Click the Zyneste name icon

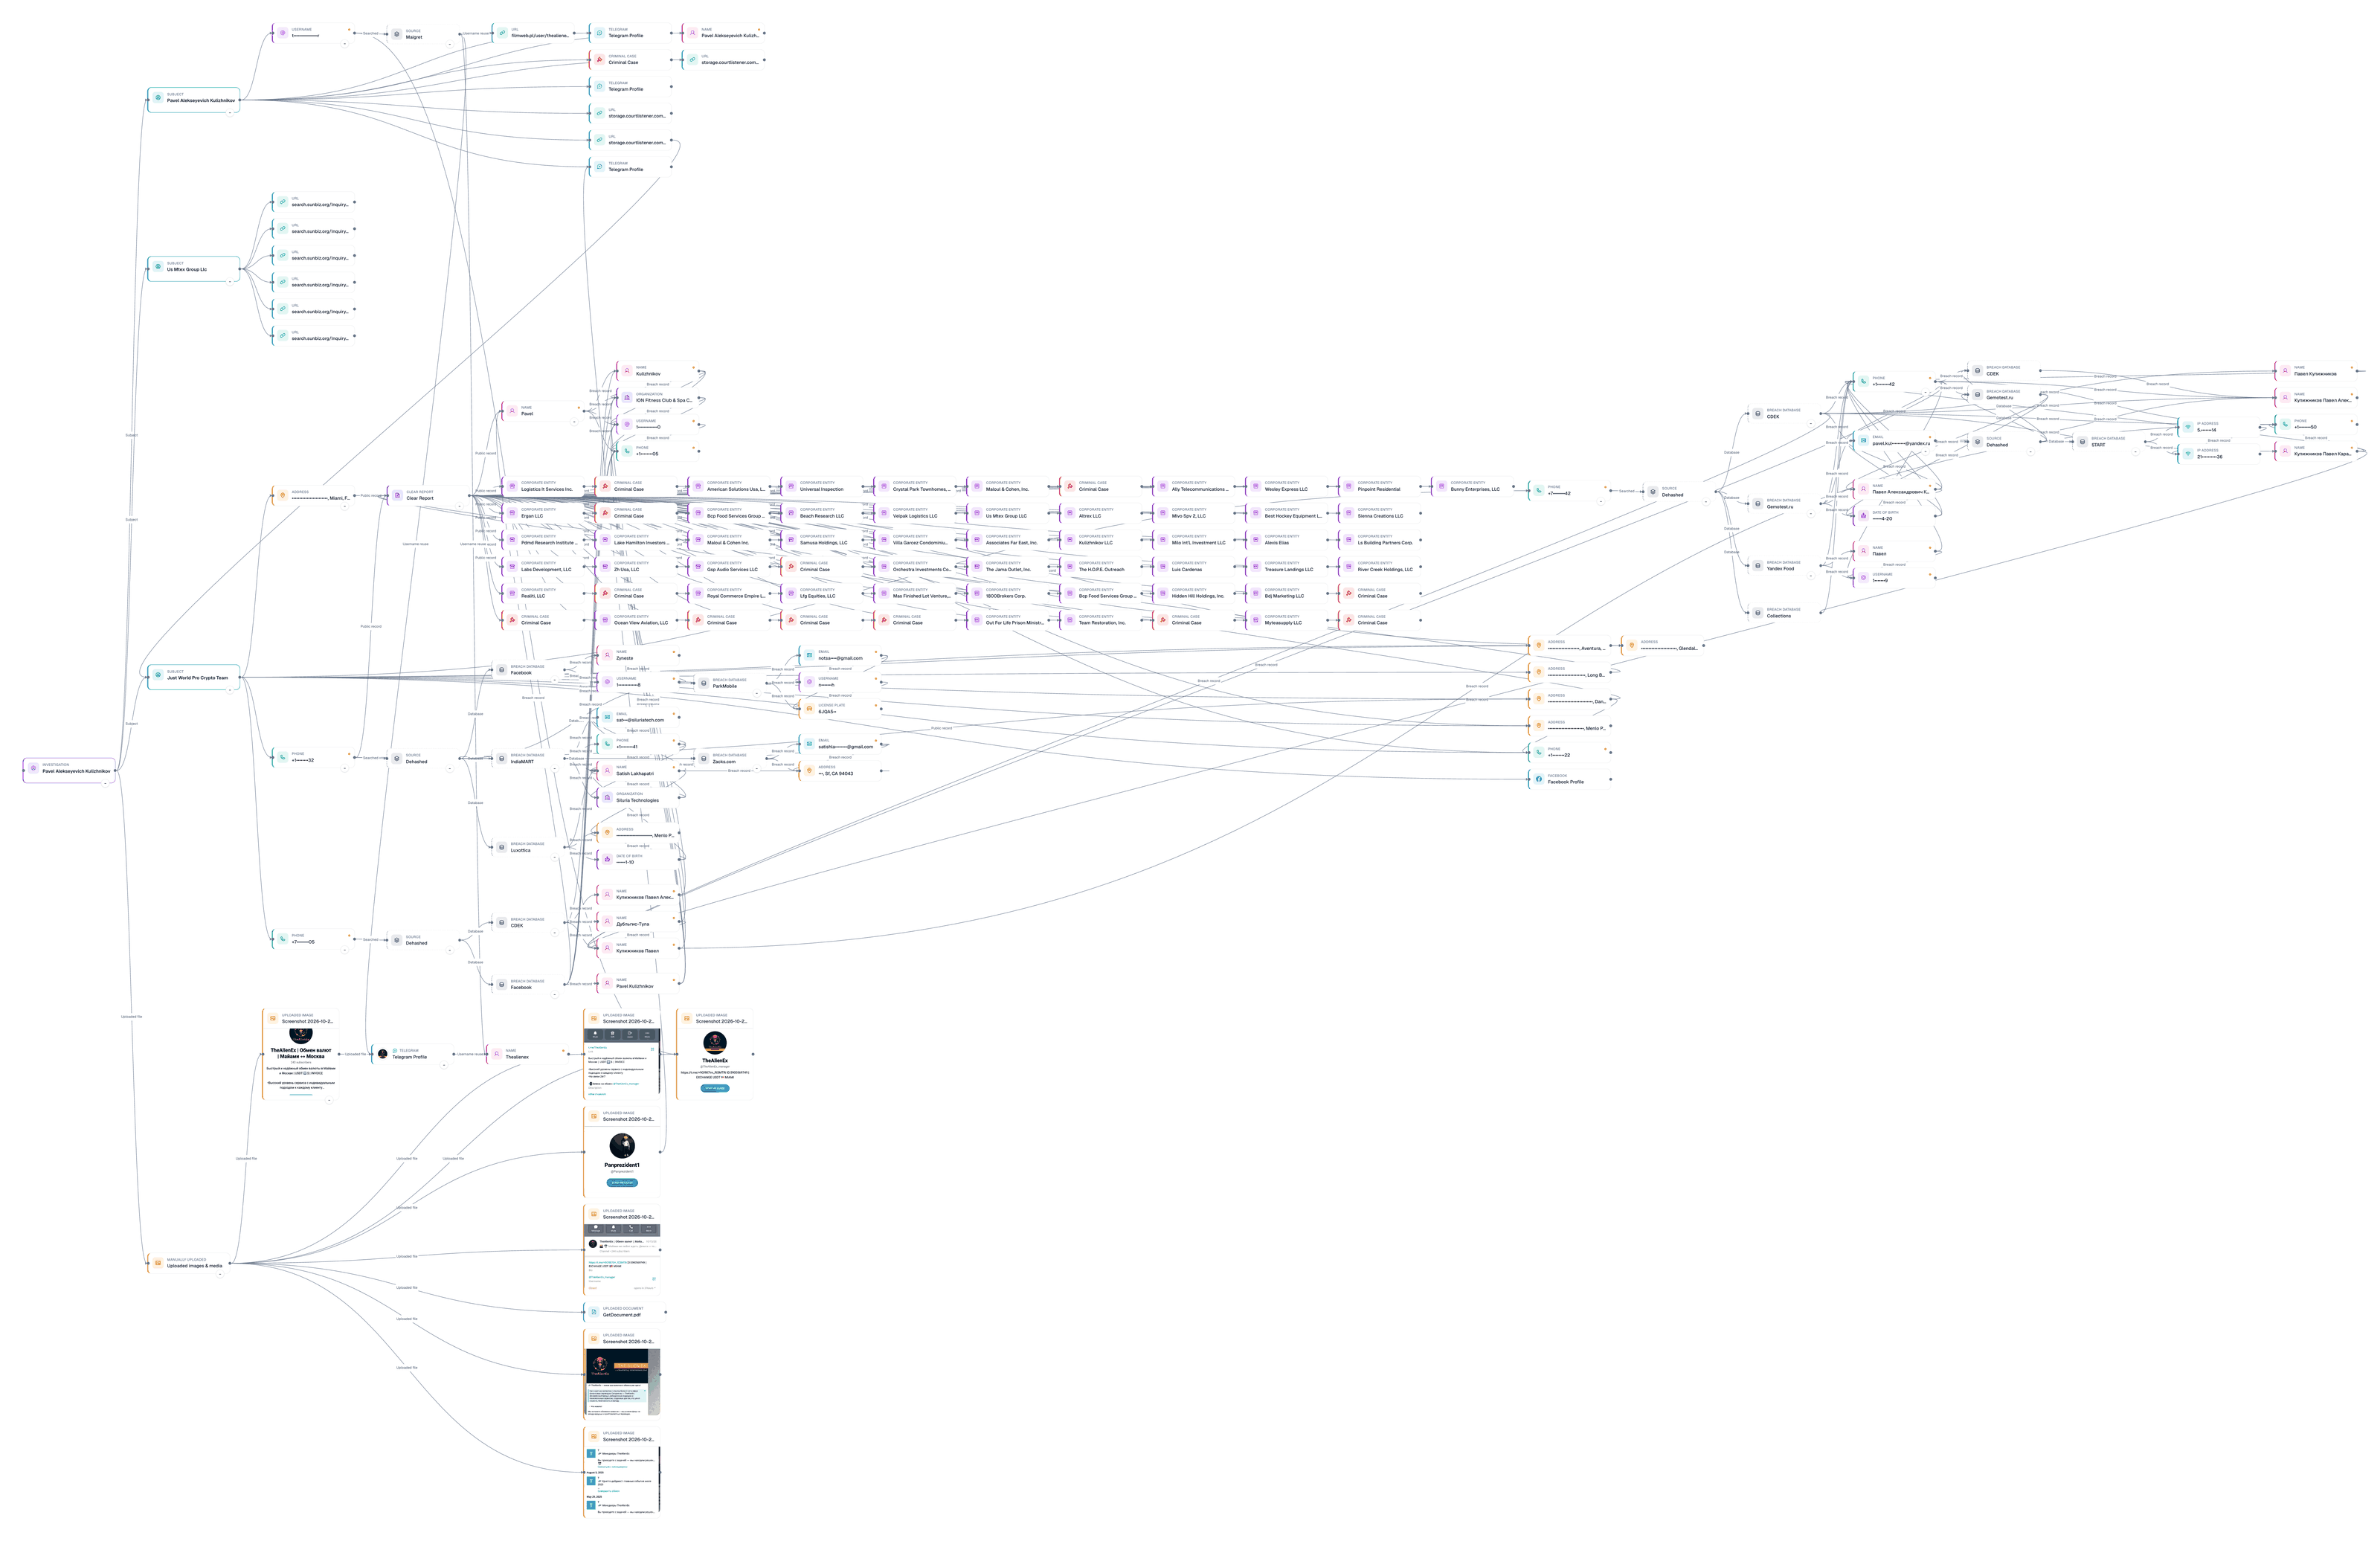[607, 655]
